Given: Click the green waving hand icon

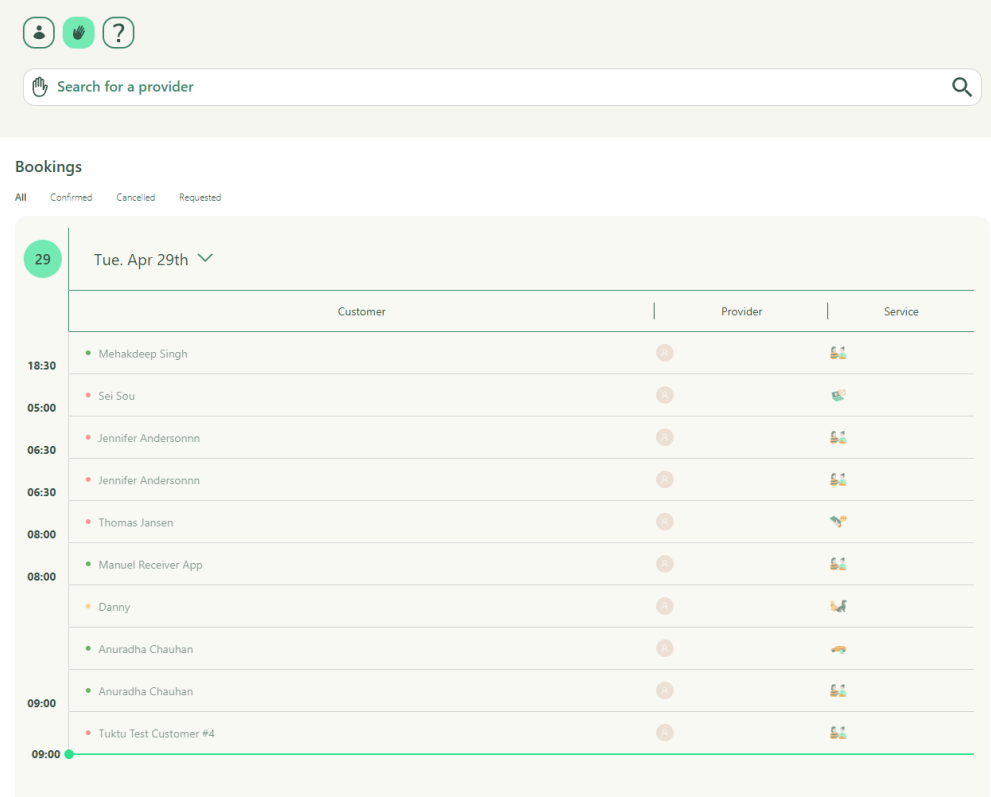Looking at the screenshot, I should pyautogui.click(x=78, y=33).
